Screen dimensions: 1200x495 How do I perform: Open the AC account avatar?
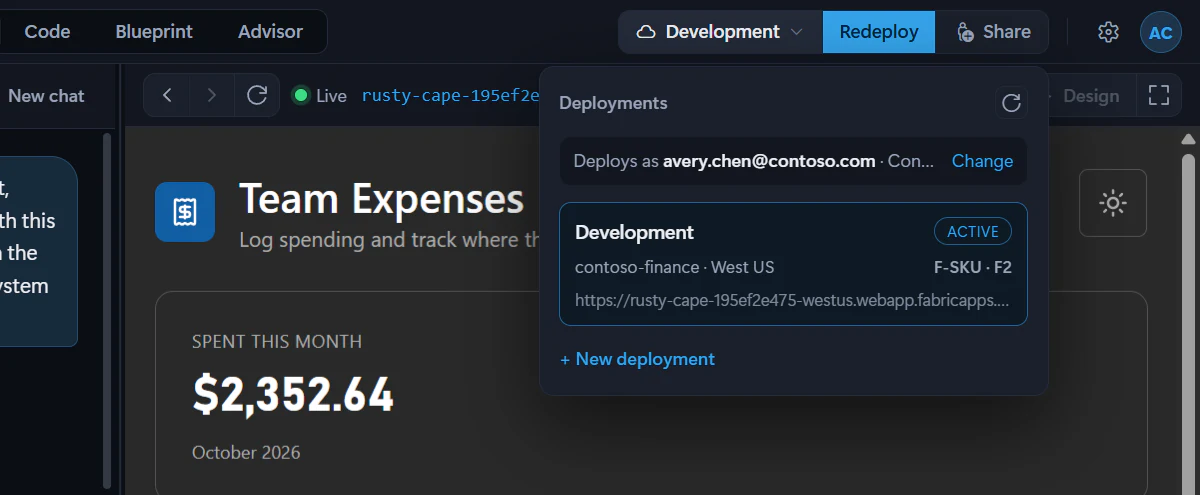[1160, 32]
